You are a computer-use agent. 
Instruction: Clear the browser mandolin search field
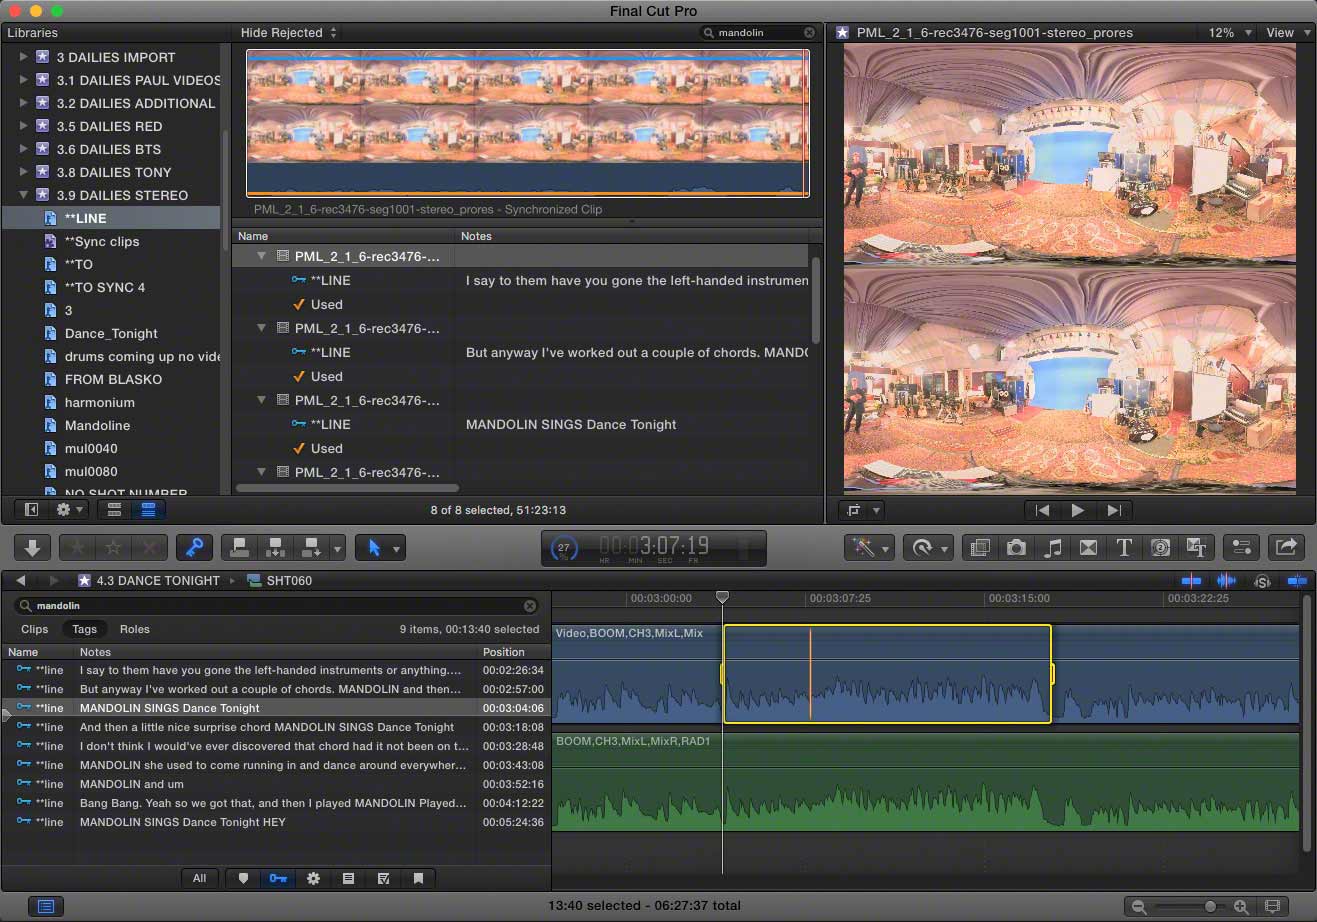pyautogui.click(x=809, y=33)
